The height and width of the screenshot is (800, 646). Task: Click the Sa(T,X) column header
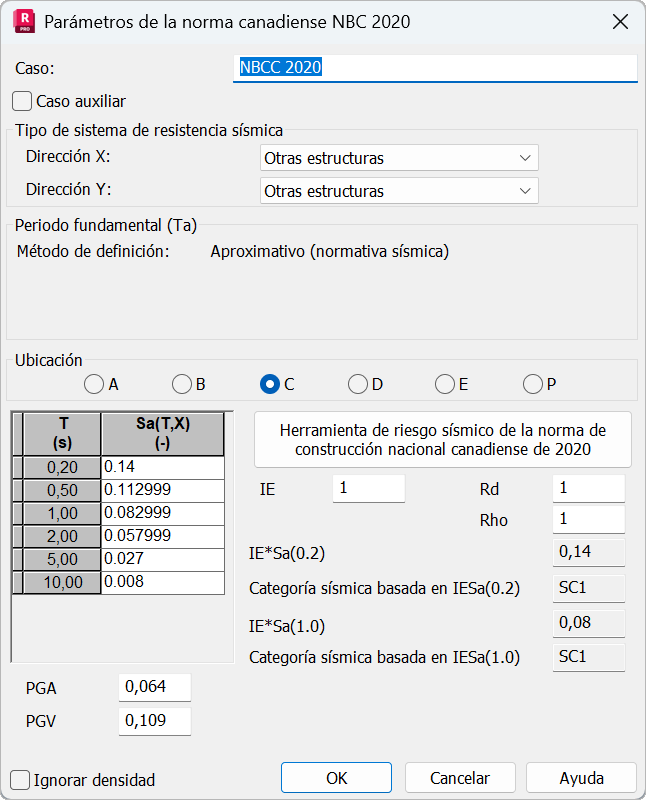pyautogui.click(x=163, y=434)
